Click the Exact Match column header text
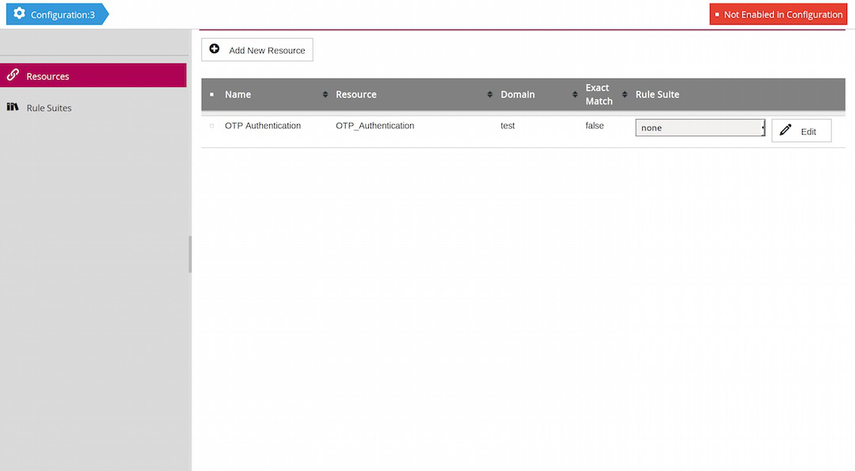 (599, 94)
